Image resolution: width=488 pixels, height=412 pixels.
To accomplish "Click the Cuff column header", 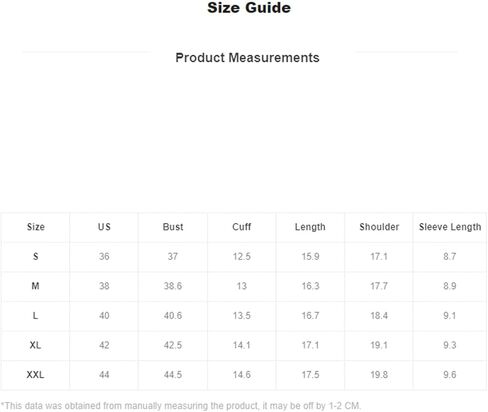I will (242, 227).
